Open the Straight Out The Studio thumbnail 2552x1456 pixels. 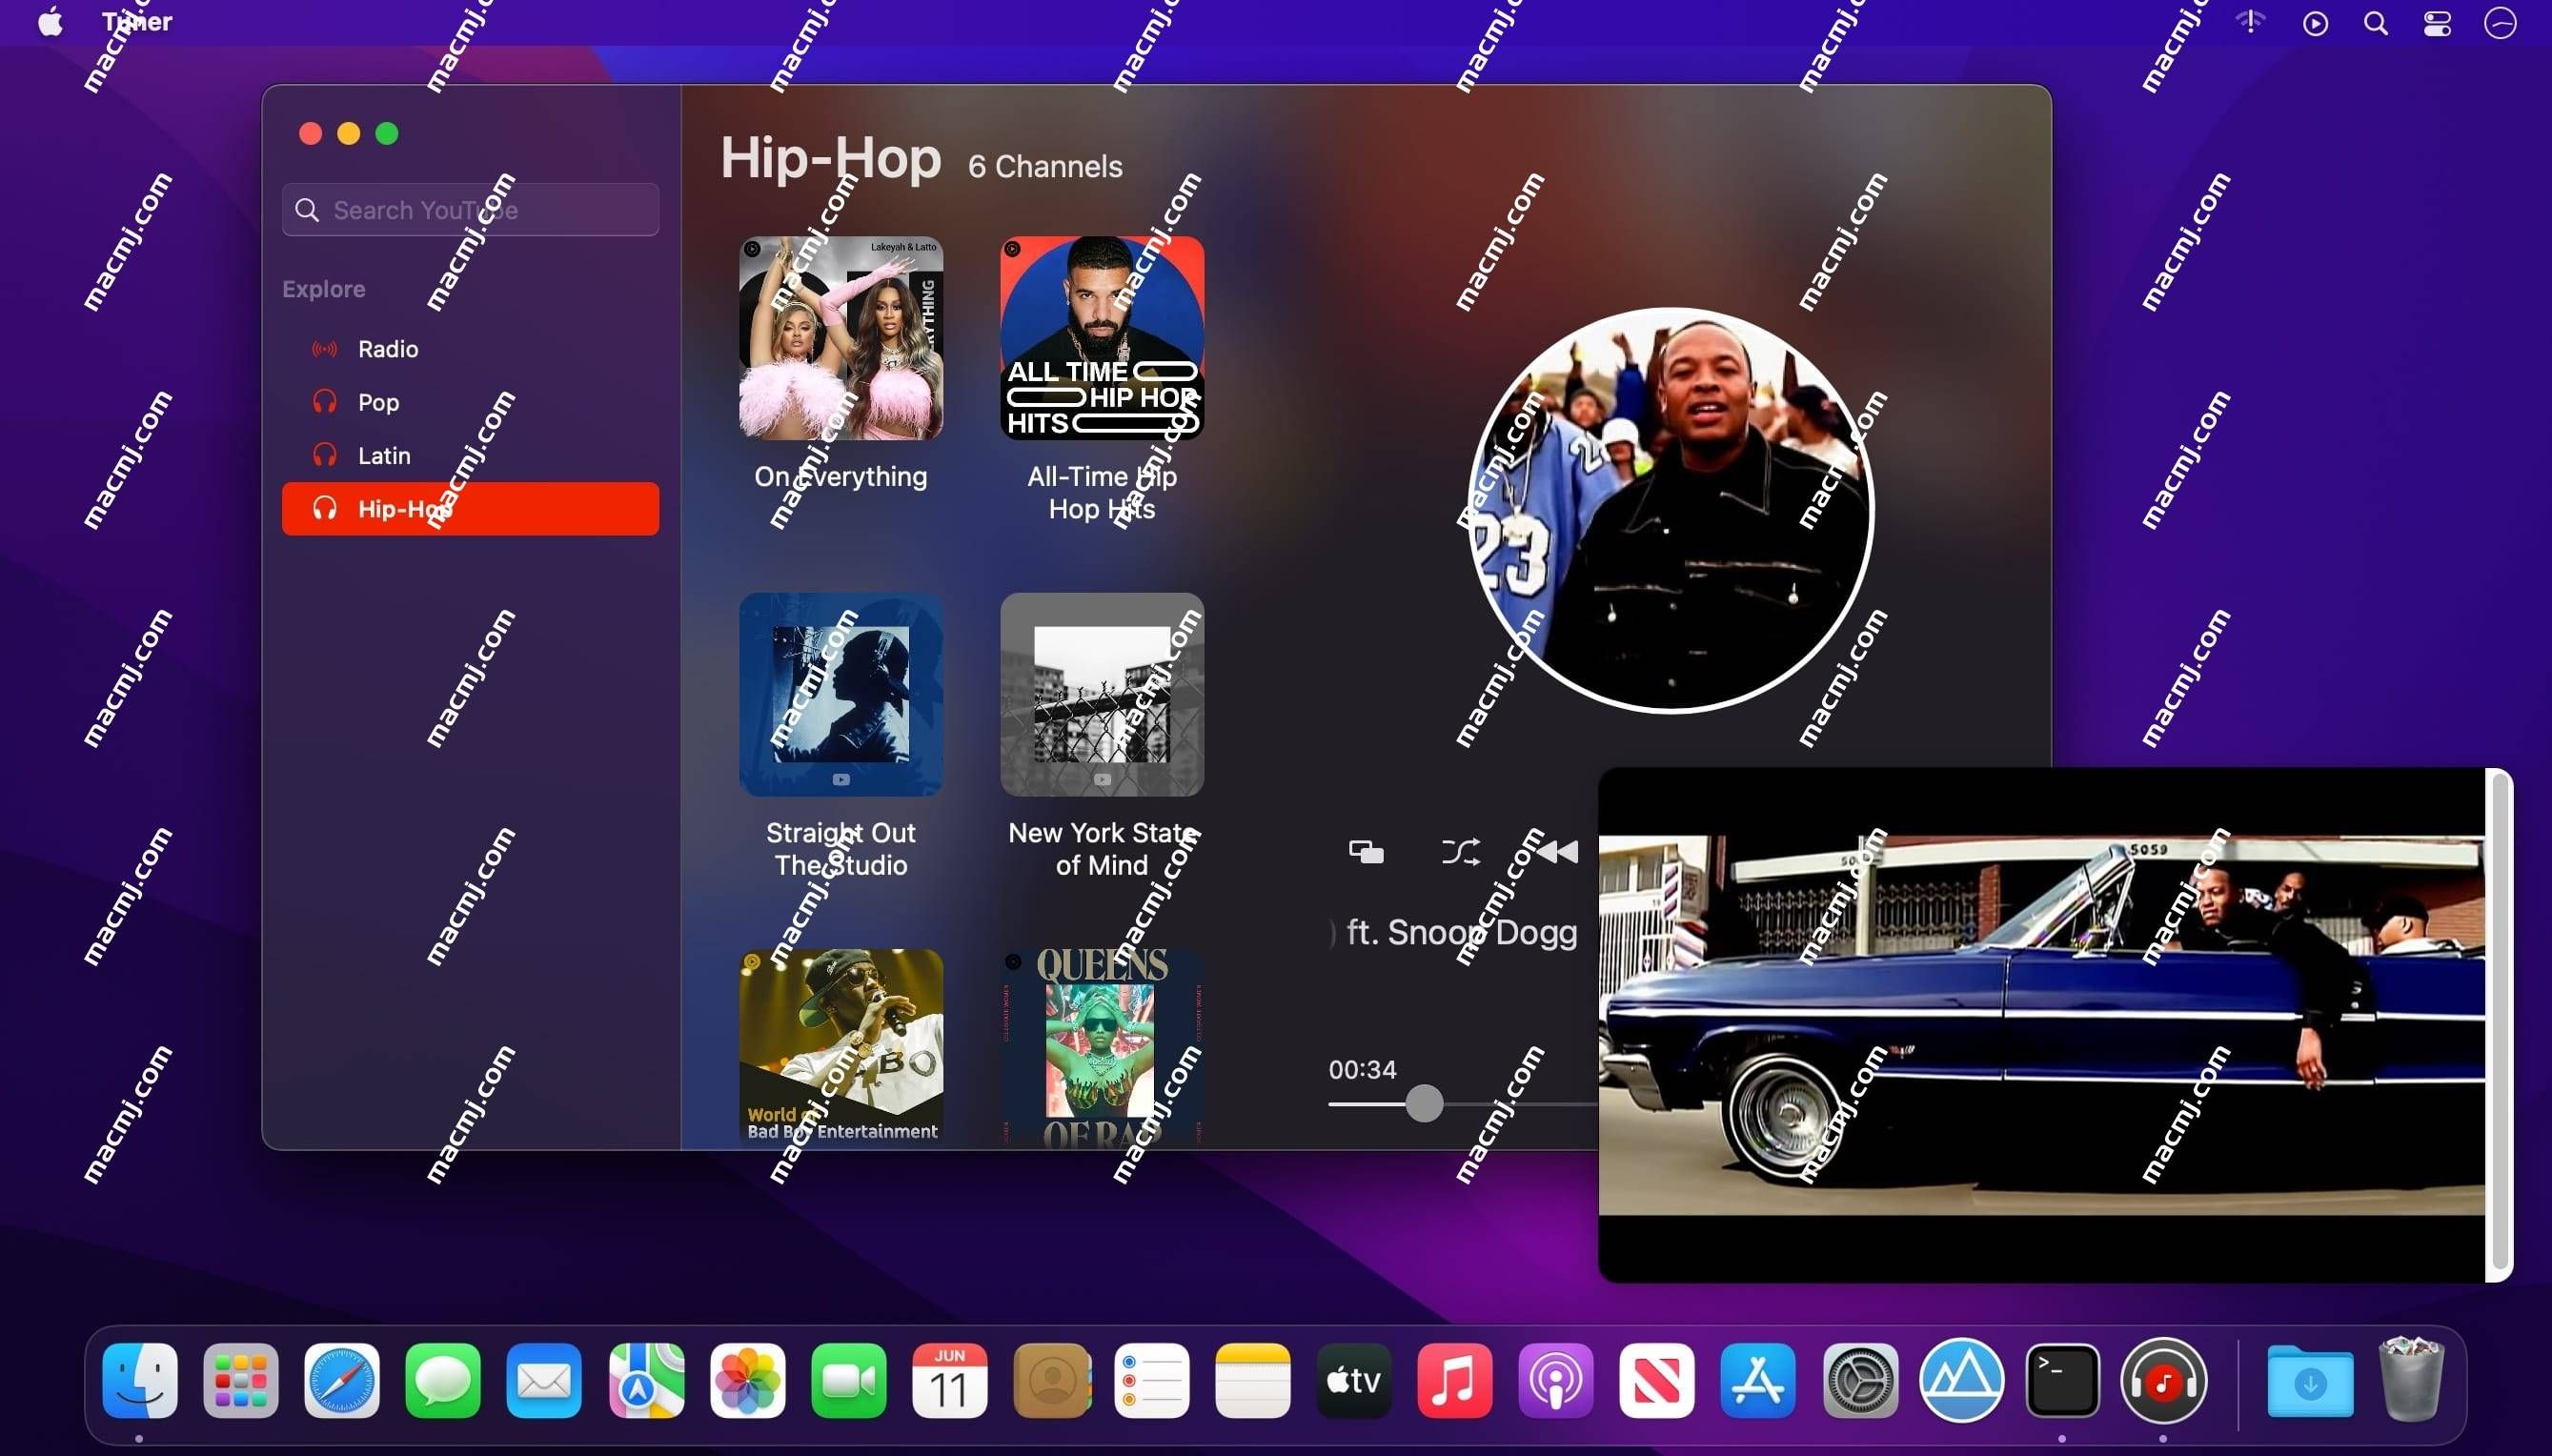[841, 694]
